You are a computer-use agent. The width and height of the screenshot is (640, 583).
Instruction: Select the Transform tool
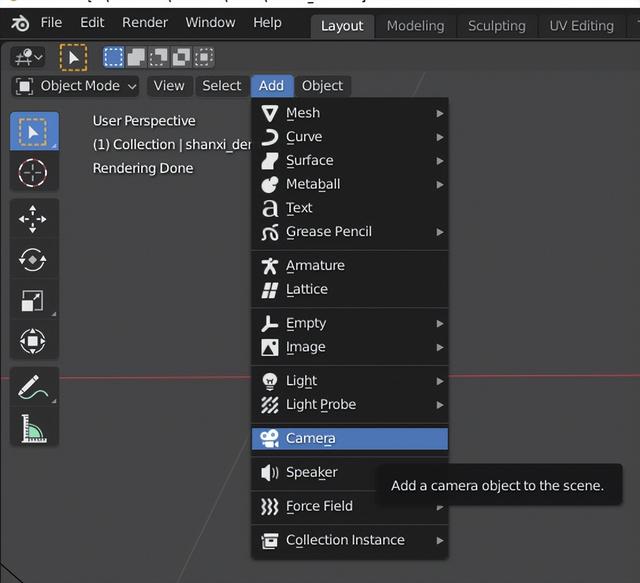33,342
